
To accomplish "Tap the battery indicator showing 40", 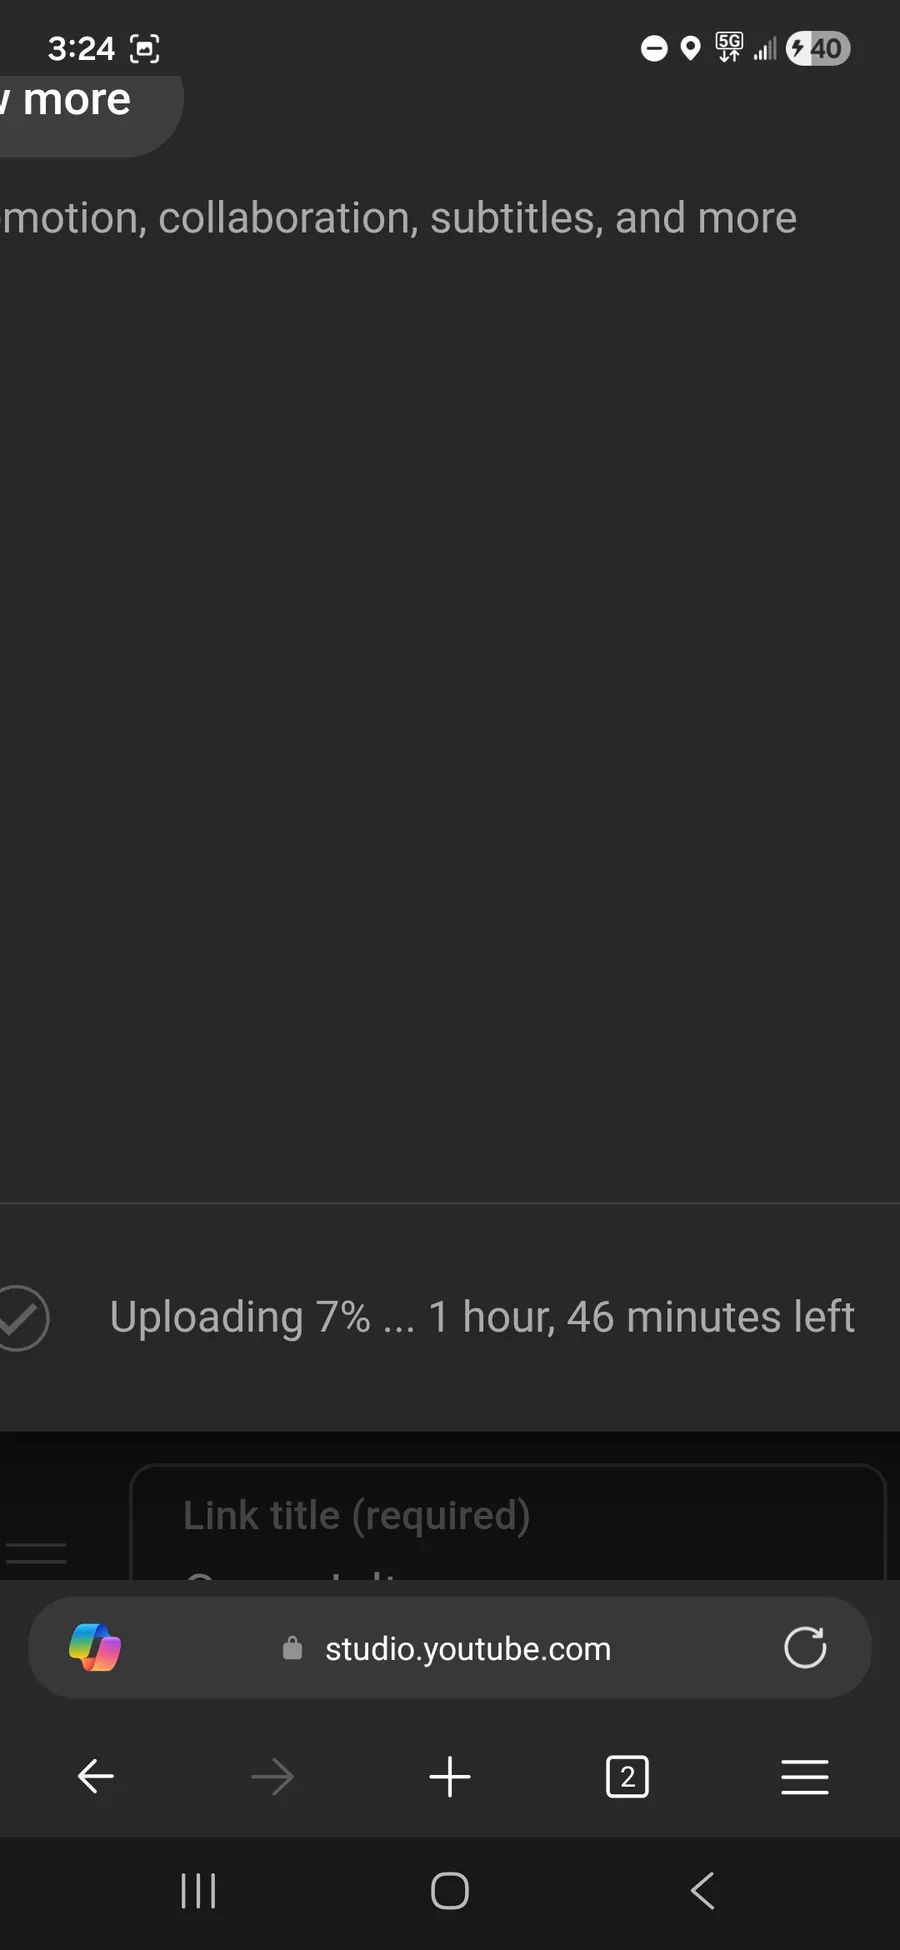I will pyautogui.click(x=818, y=48).
